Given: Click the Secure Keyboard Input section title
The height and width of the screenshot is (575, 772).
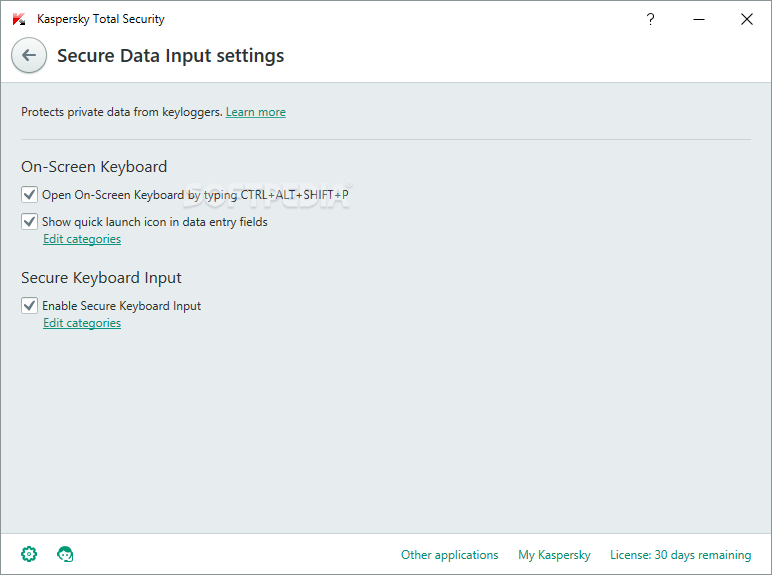Looking at the screenshot, I should click(x=101, y=278).
